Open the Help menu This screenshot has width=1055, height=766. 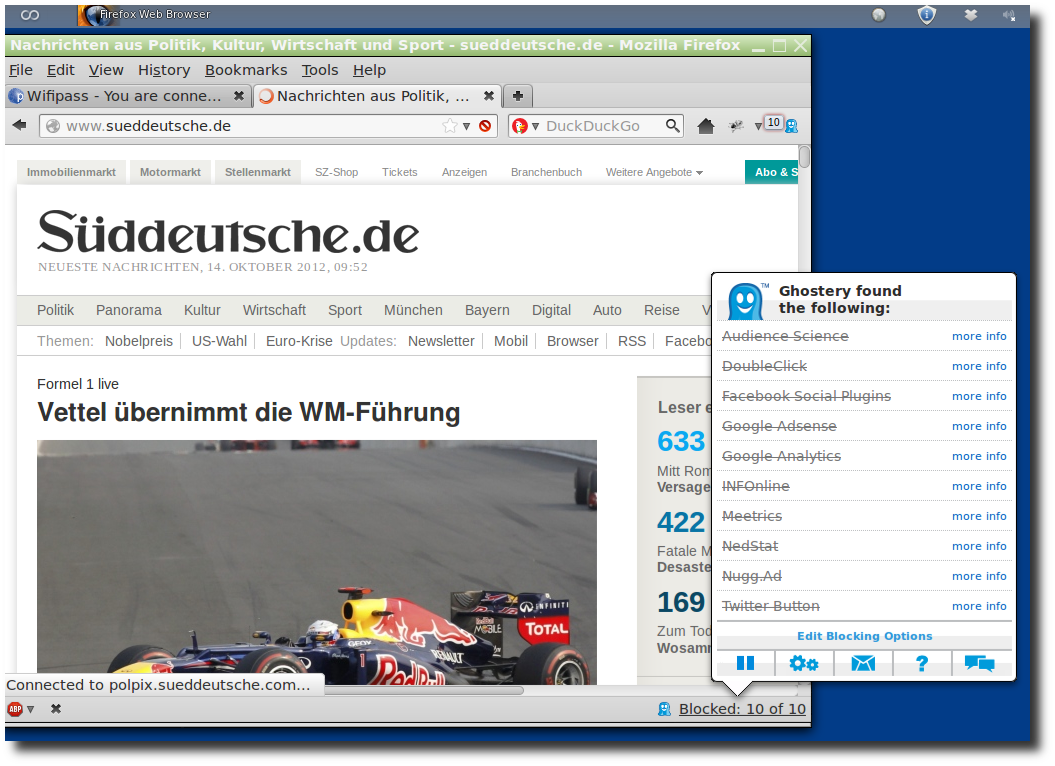[x=369, y=70]
